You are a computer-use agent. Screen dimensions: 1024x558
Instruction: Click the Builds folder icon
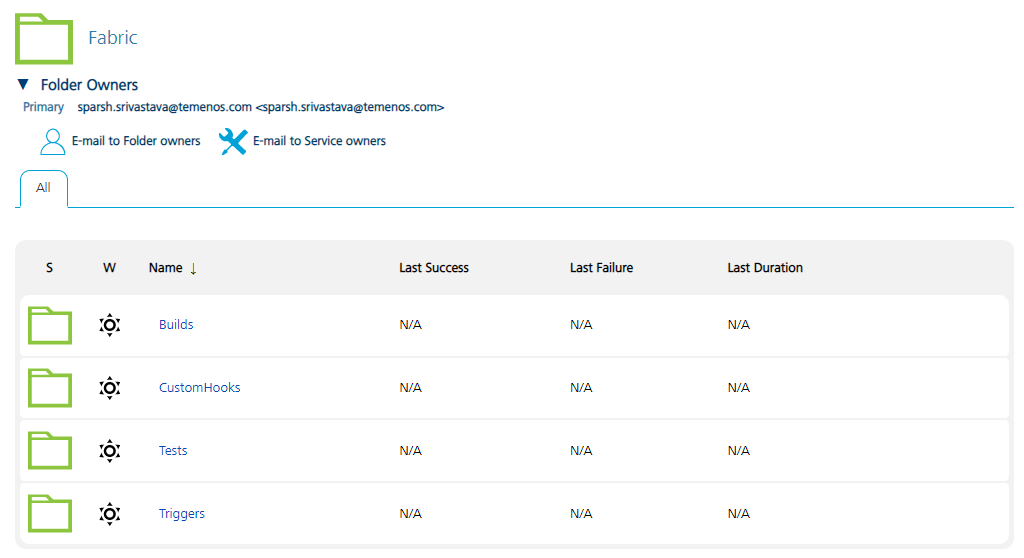(50, 325)
